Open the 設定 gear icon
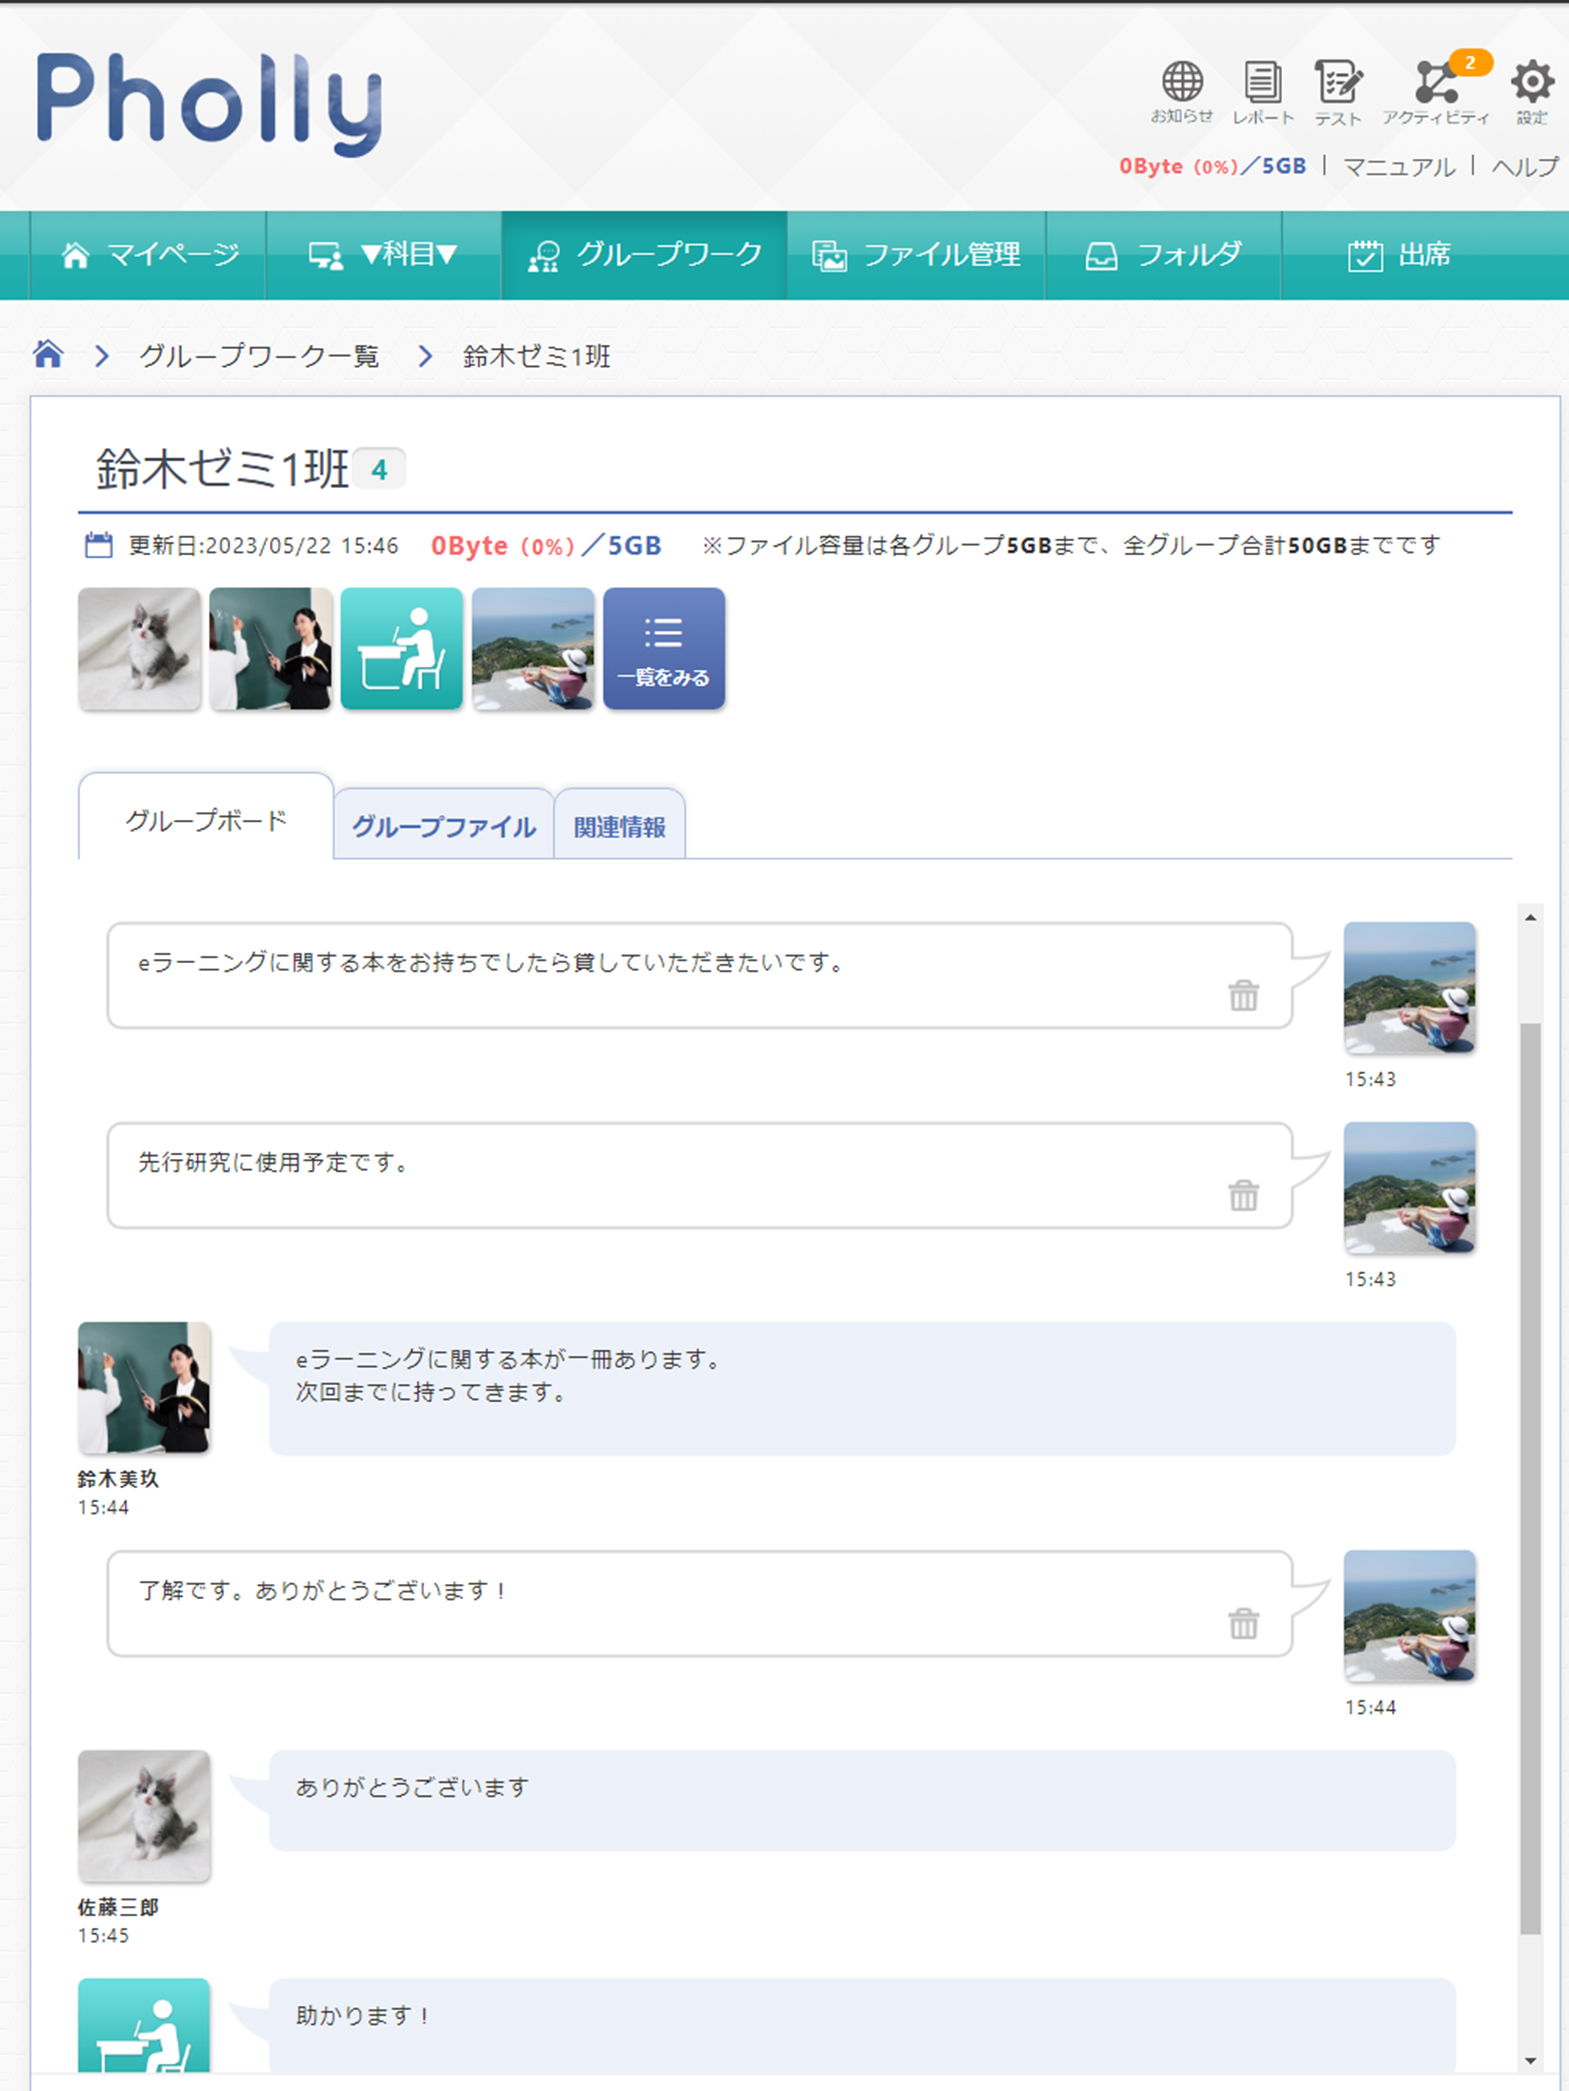The width and height of the screenshot is (1569, 2091). (x=1531, y=91)
